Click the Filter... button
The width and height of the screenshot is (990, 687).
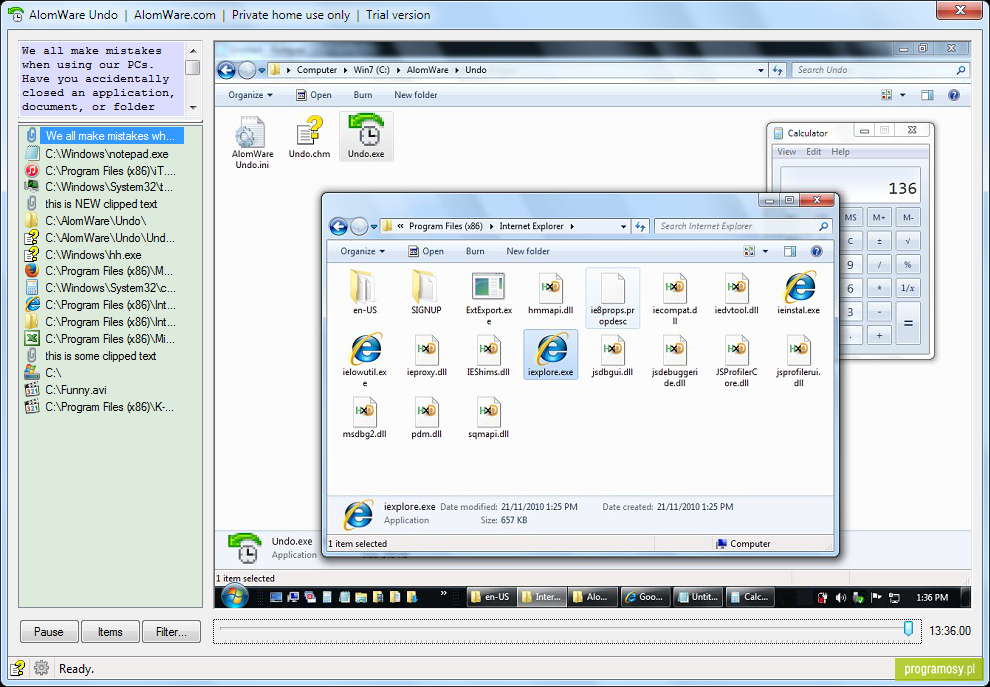click(171, 632)
